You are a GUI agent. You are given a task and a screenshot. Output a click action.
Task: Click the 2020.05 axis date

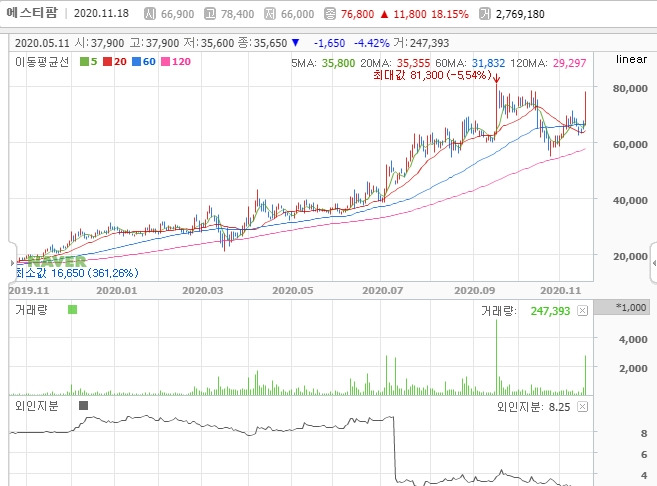pos(293,291)
